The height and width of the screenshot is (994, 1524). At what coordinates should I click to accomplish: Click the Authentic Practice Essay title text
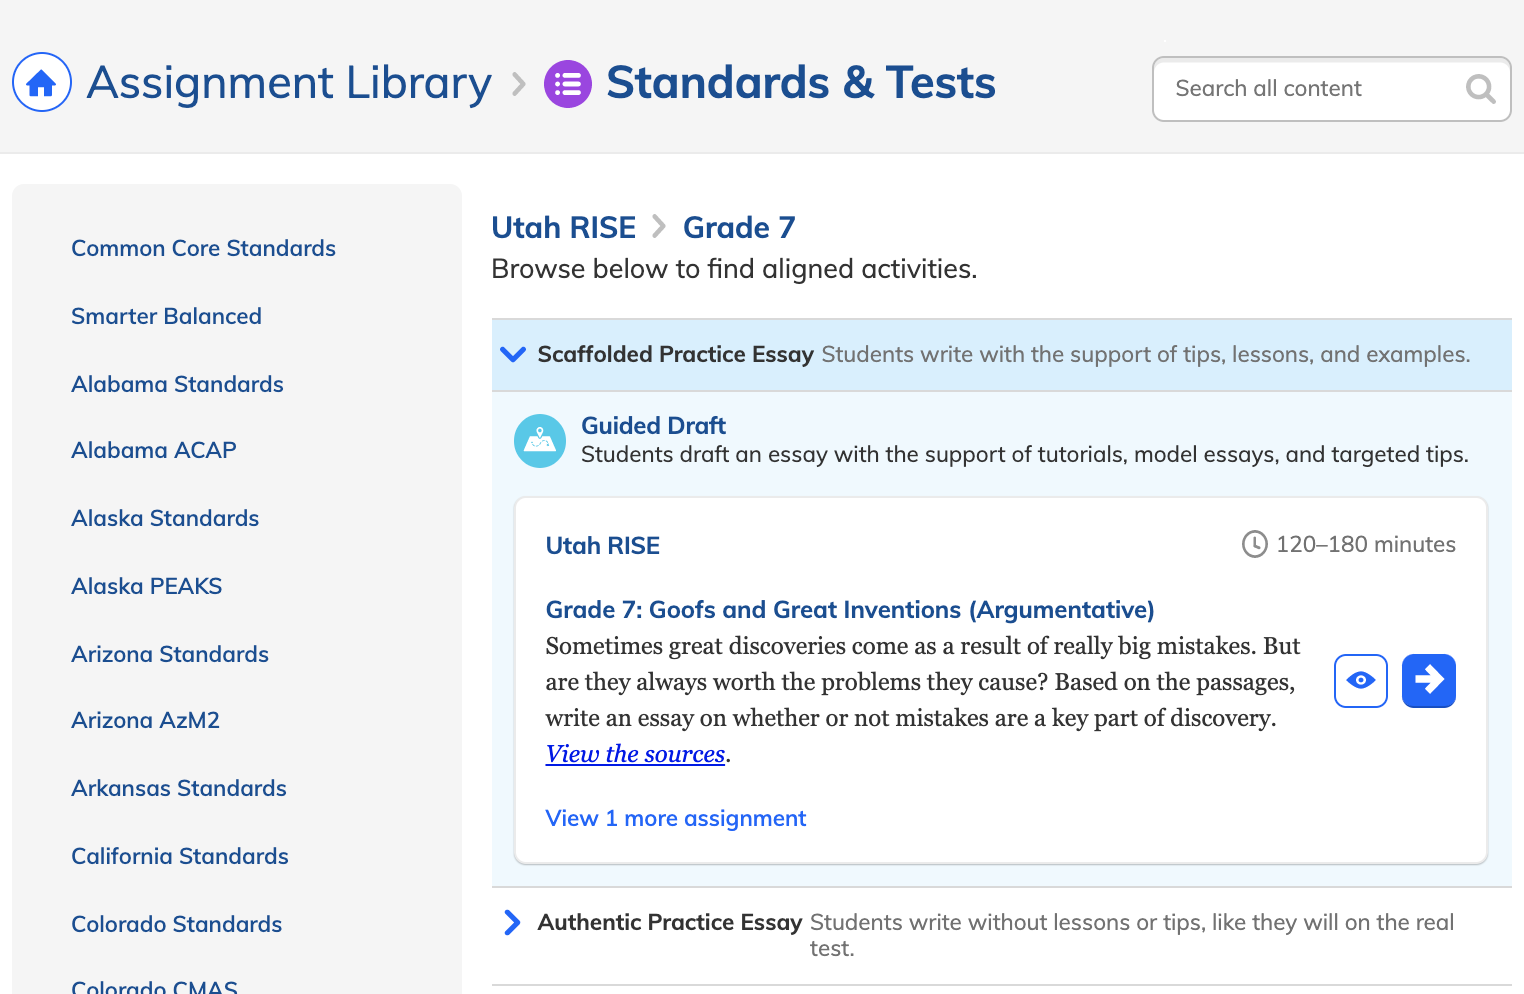(670, 922)
